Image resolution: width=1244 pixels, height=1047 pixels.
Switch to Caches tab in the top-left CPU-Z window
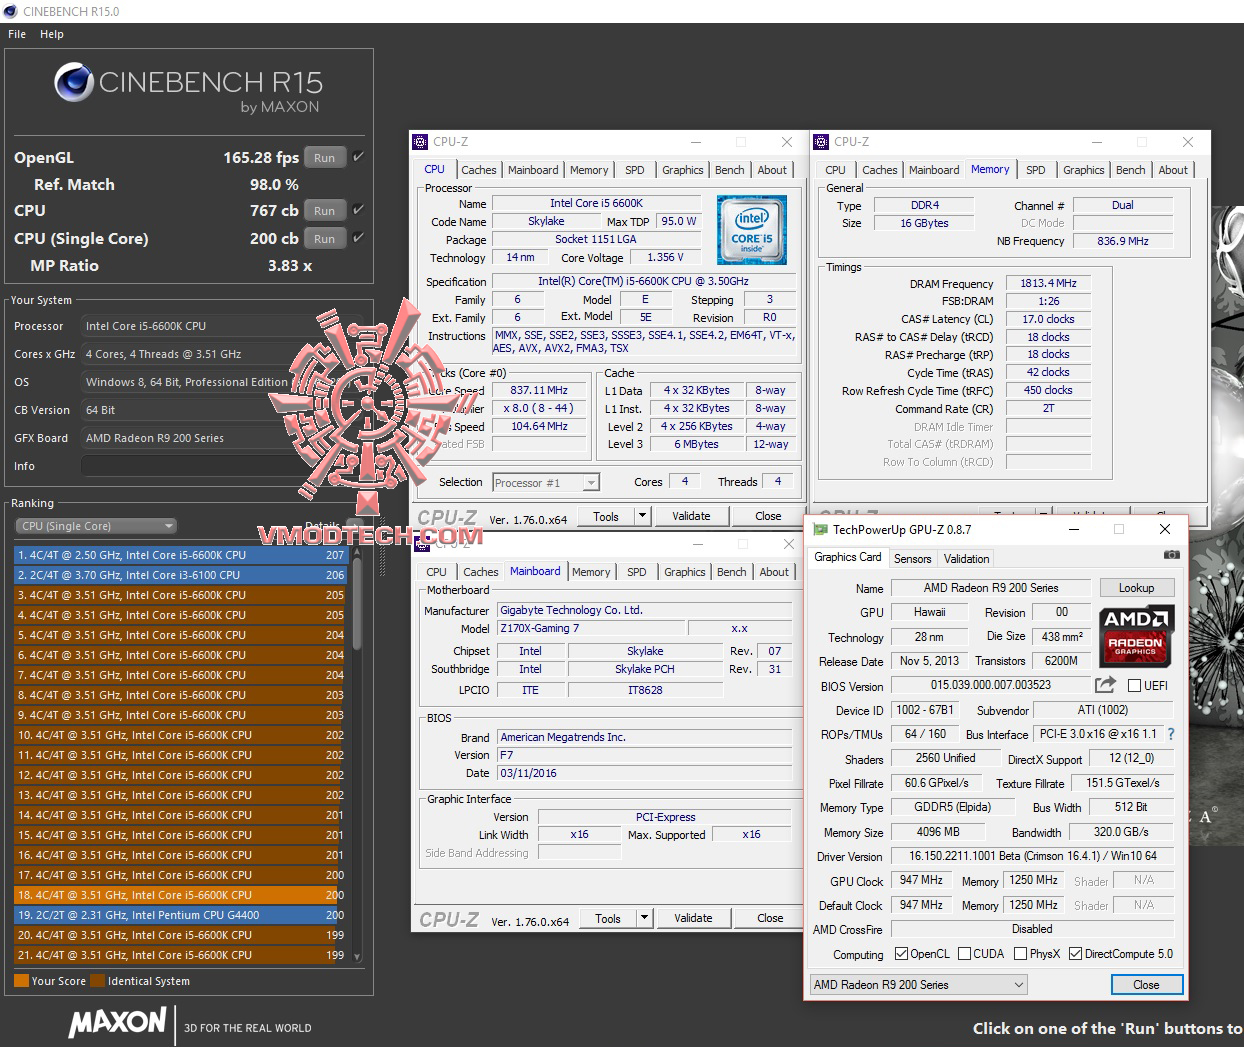point(479,170)
